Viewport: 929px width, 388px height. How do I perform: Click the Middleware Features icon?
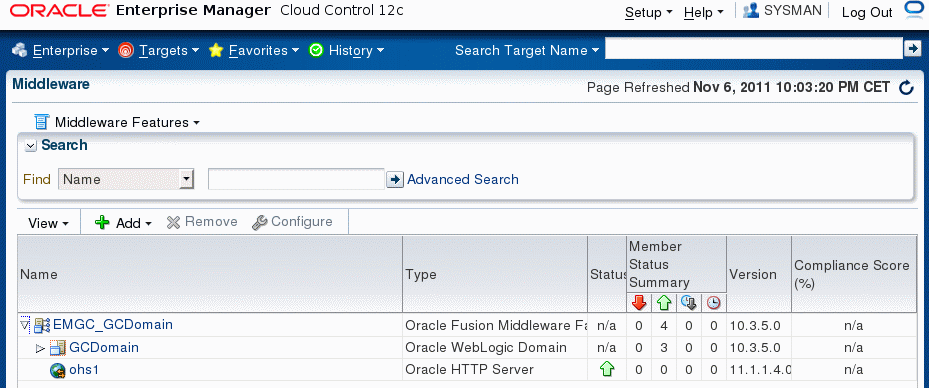pos(41,122)
